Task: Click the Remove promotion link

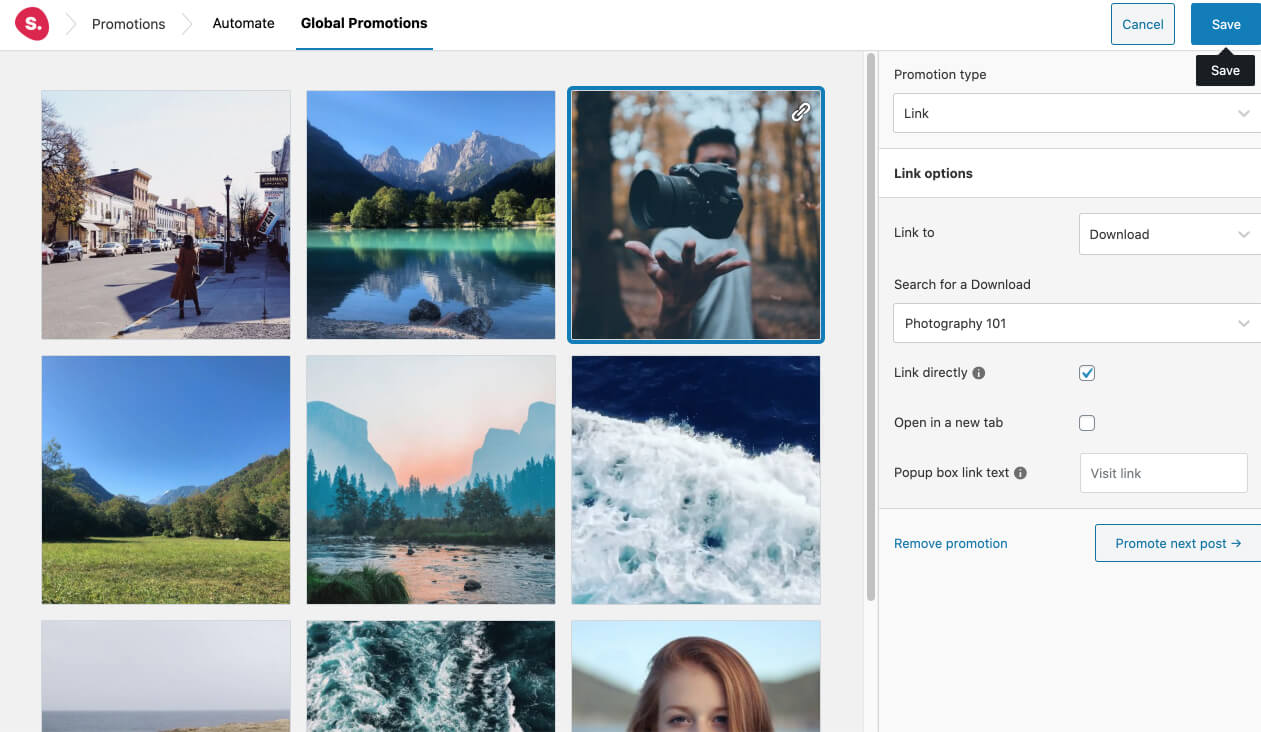Action: pos(951,544)
